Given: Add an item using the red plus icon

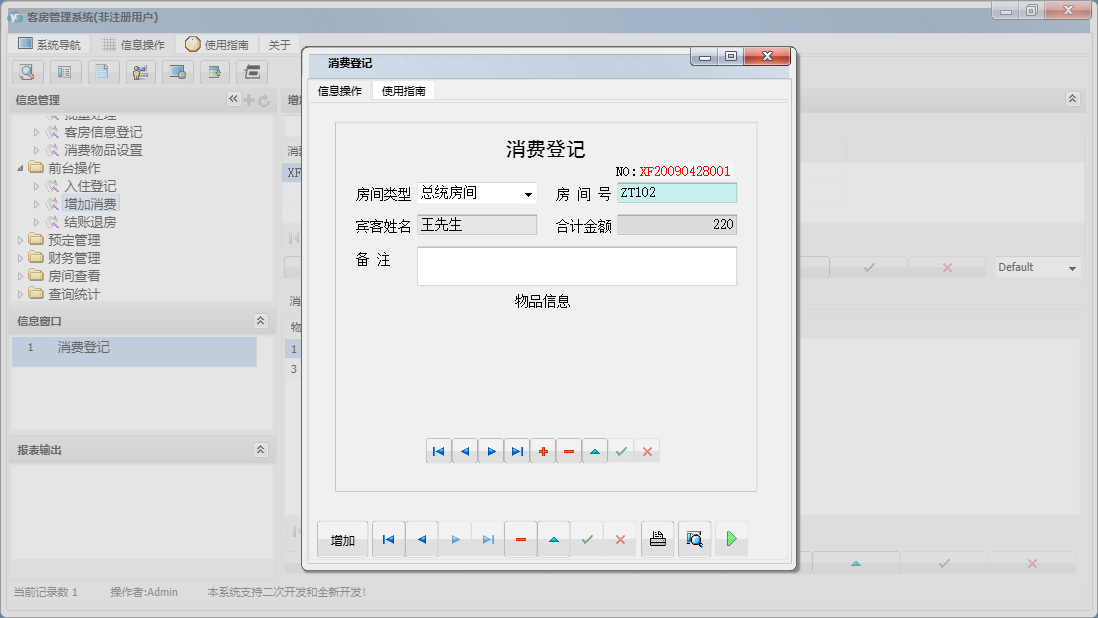Looking at the screenshot, I should coord(543,450).
